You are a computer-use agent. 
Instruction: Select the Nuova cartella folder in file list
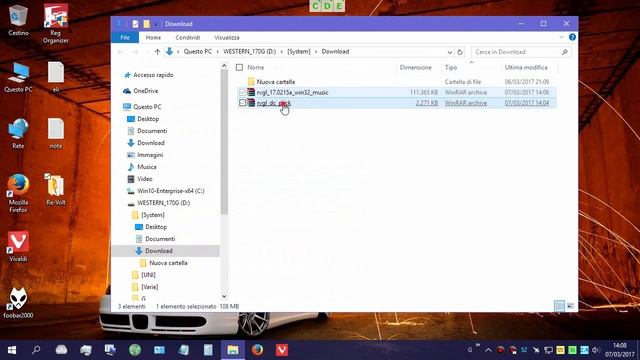pos(276,82)
